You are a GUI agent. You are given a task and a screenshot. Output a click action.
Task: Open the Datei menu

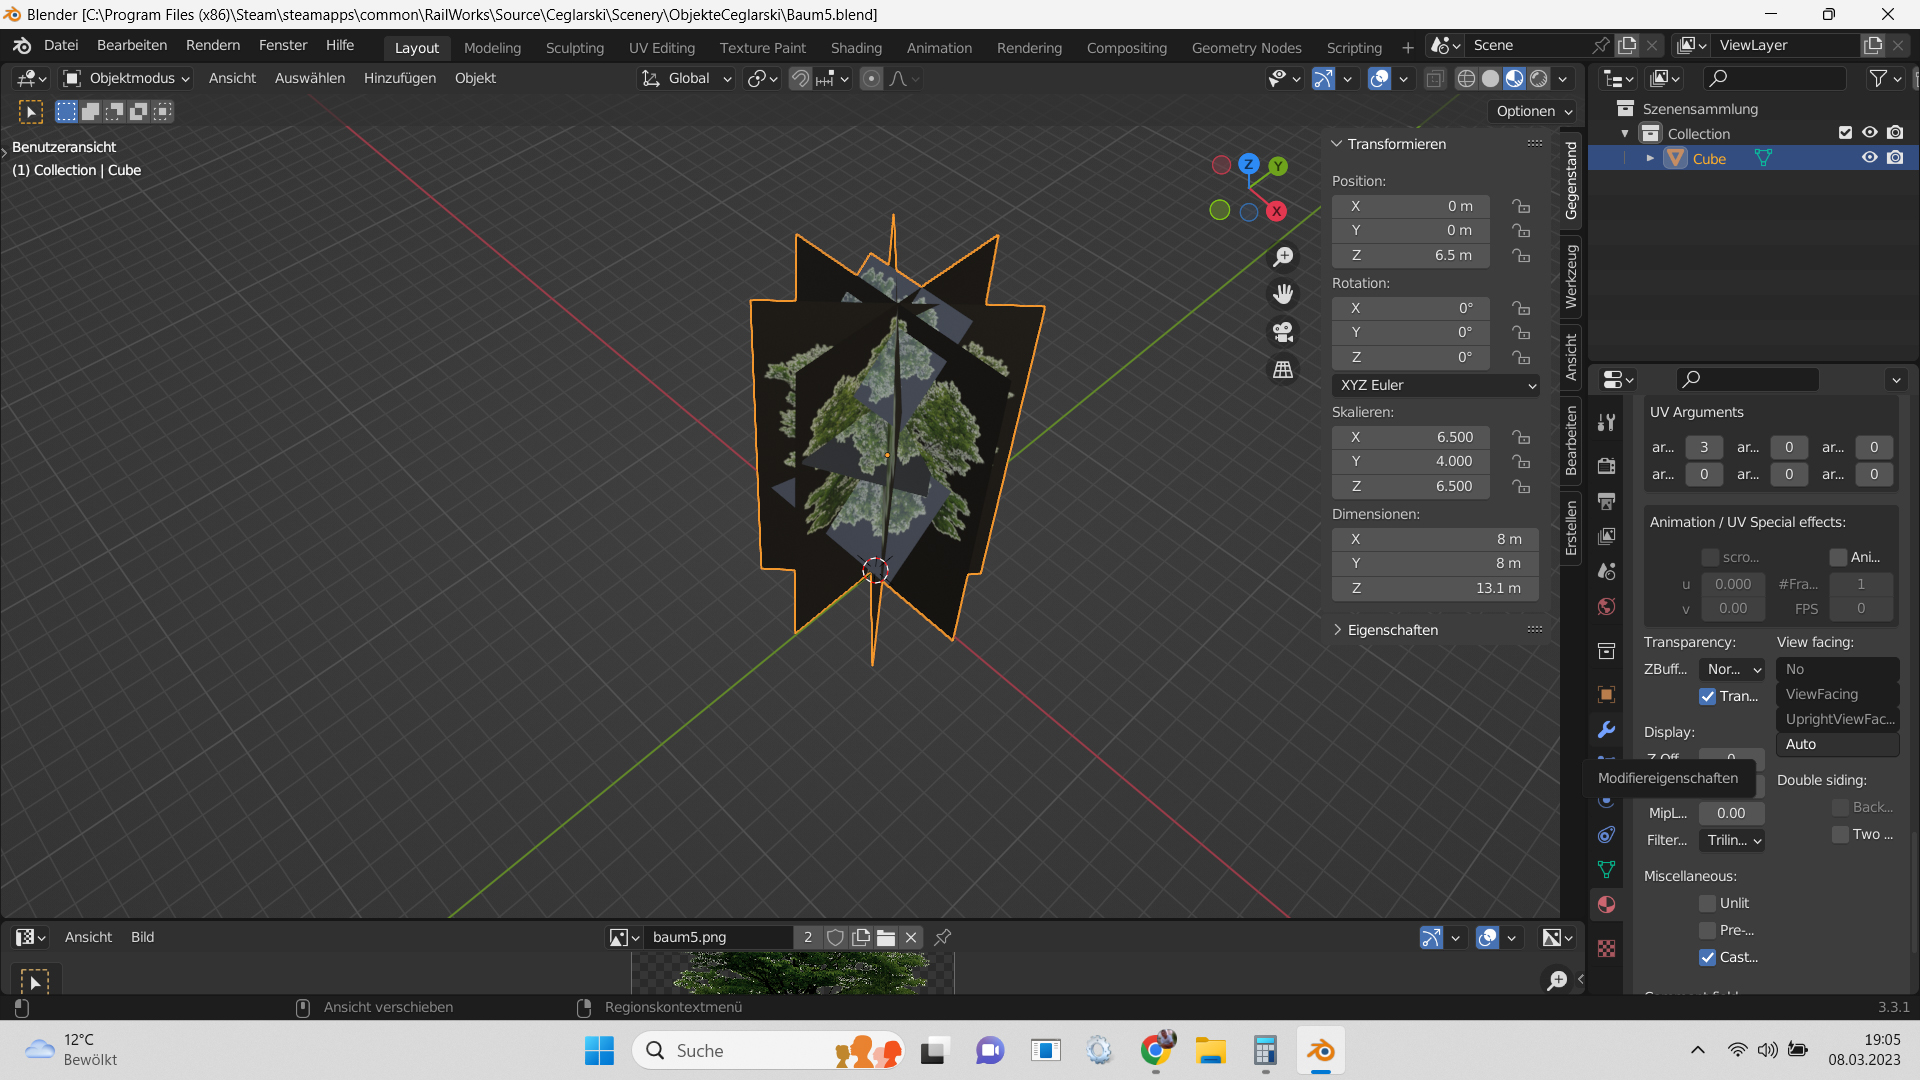click(x=61, y=45)
